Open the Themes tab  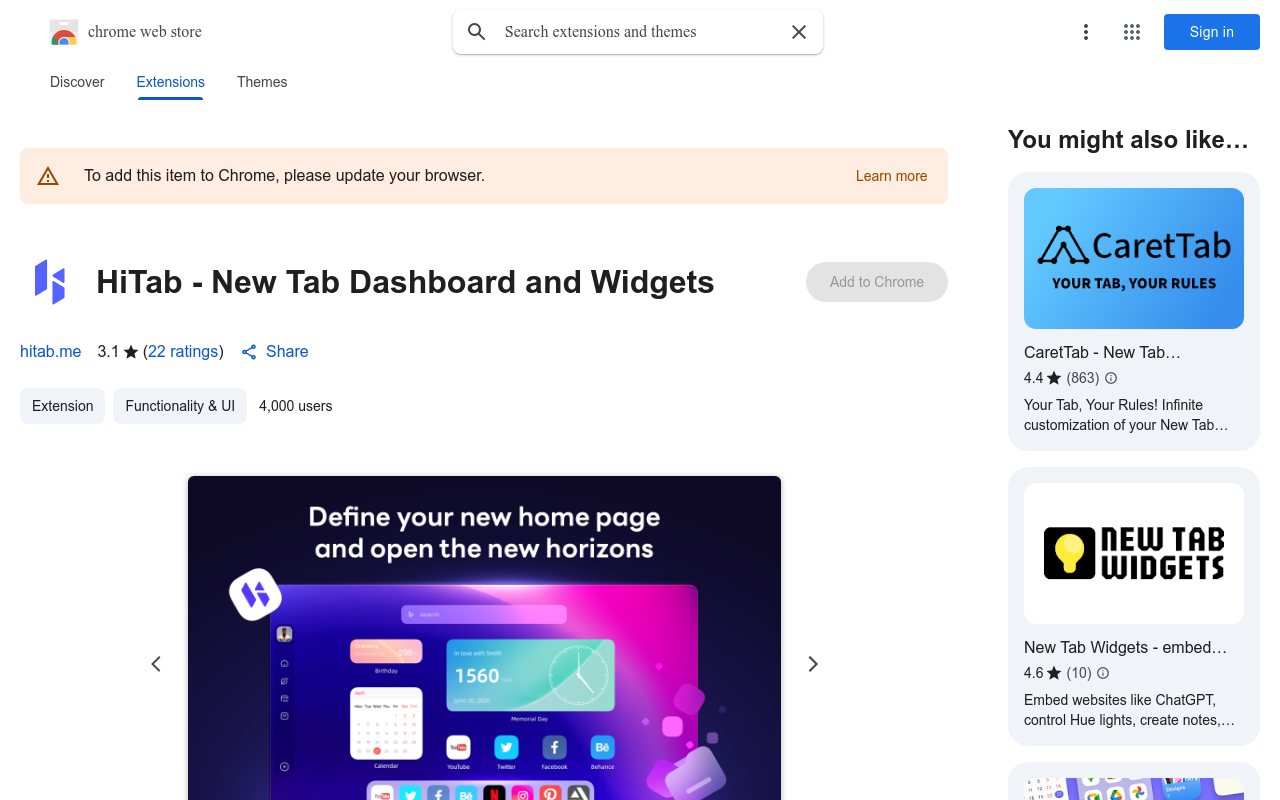pos(262,82)
